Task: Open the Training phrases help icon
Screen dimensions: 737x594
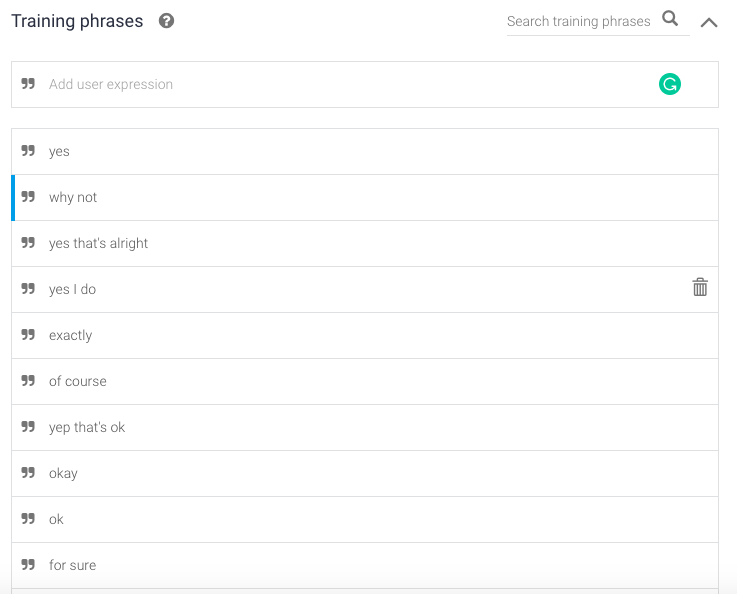Action: (166, 21)
